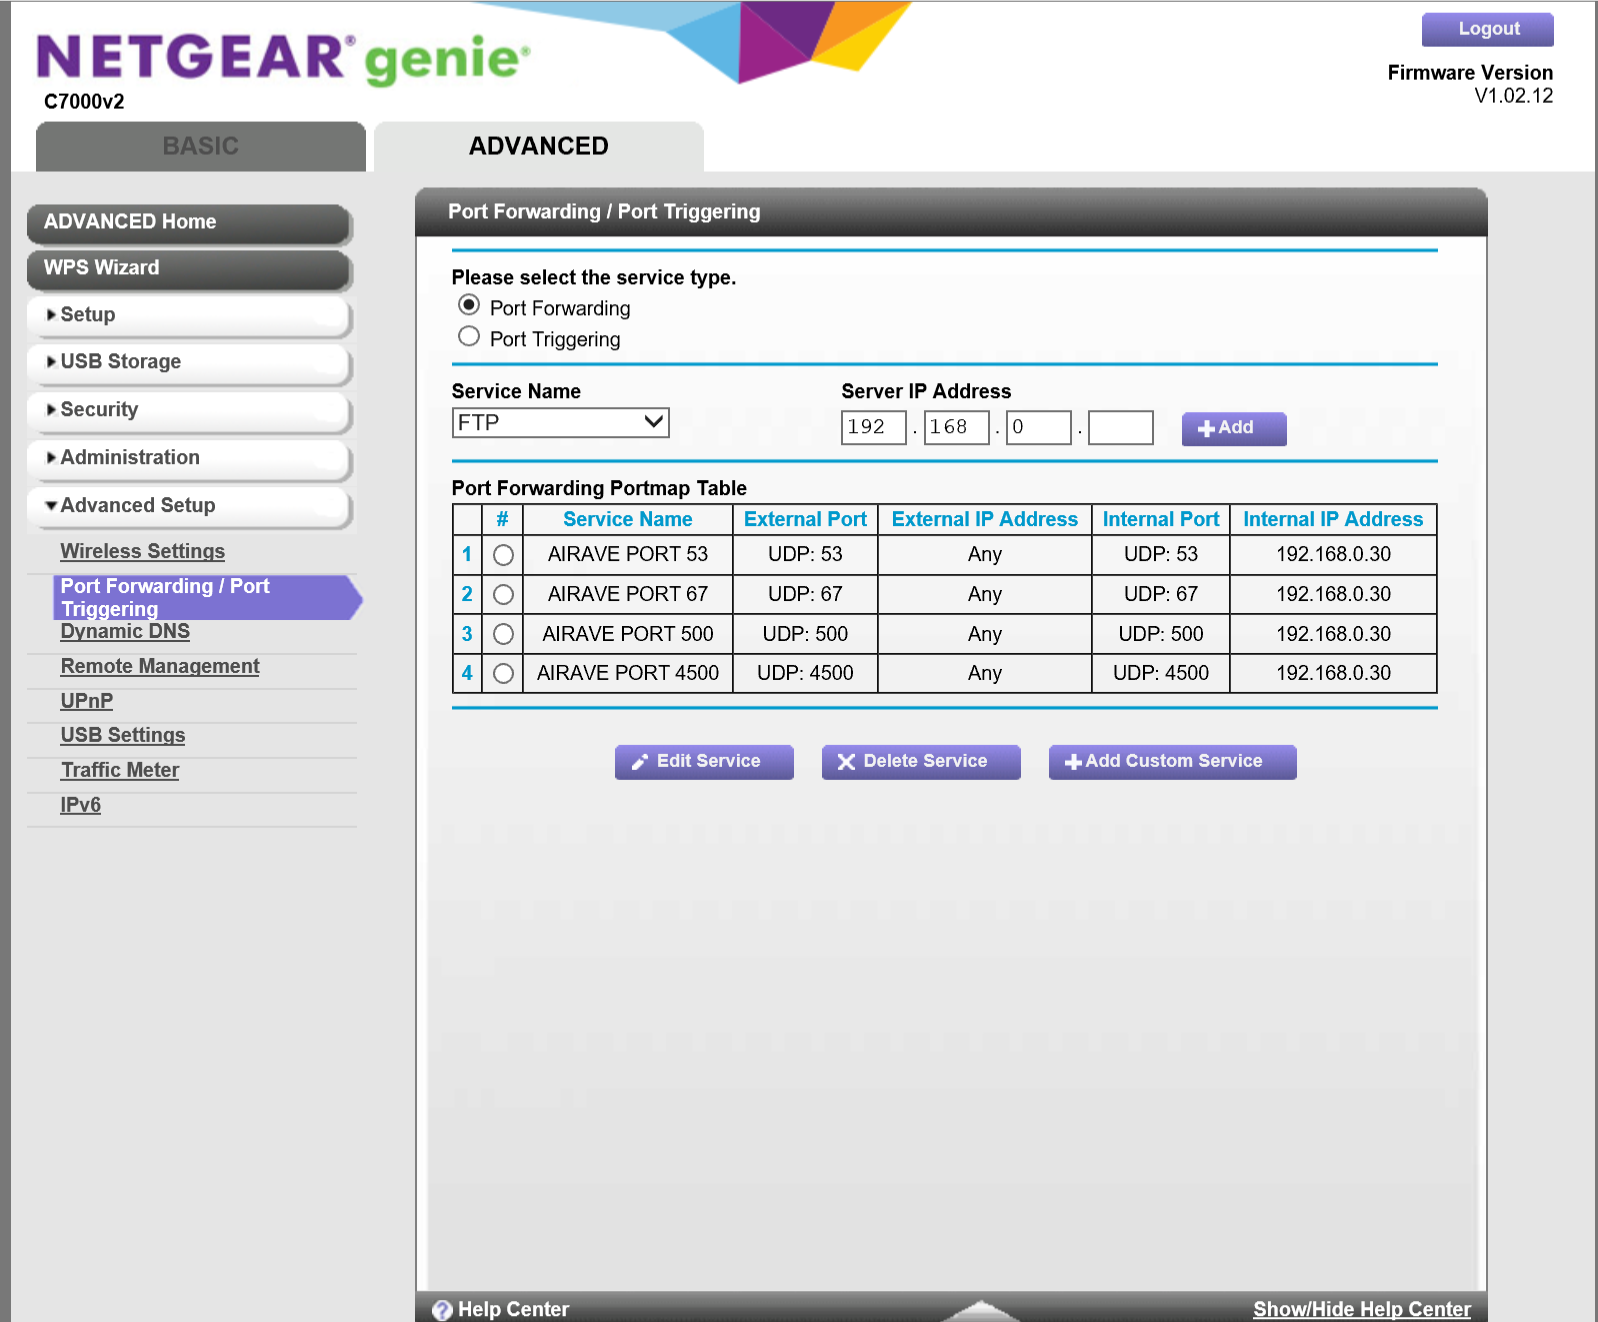Click the External Port column header
The height and width of the screenshot is (1322, 1598).
tap(805, 519)
